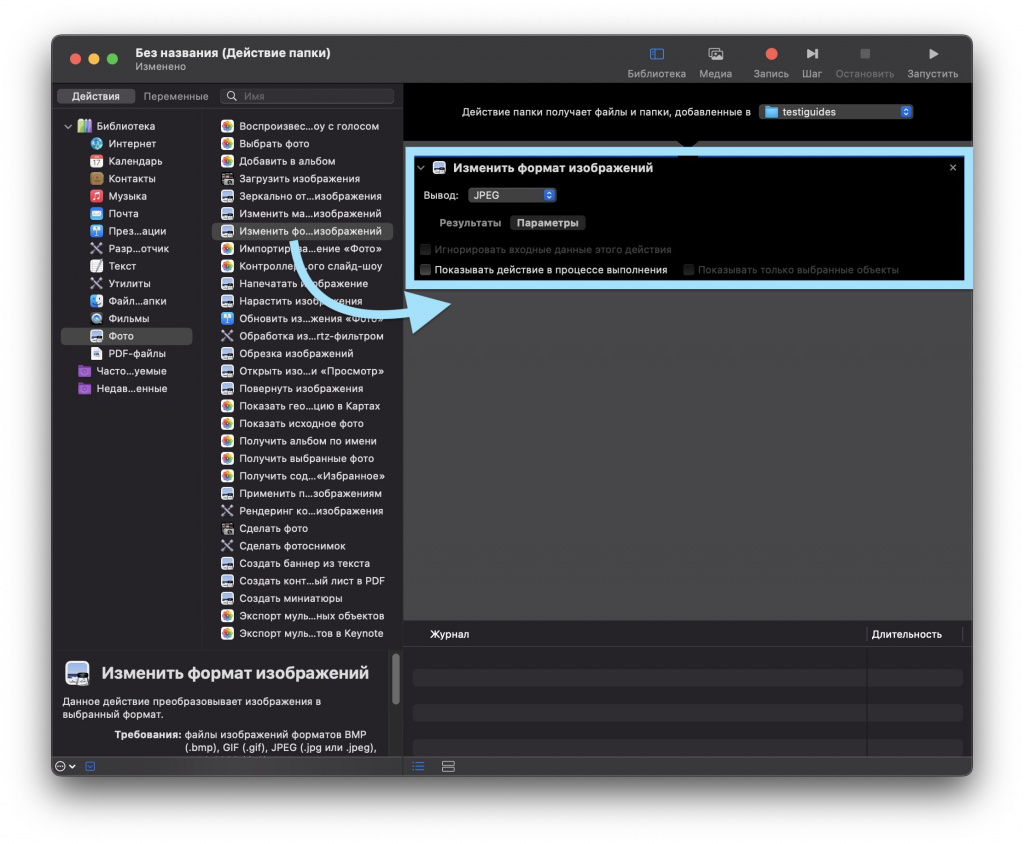This screenshot has width=1024, height=844.
Task: Toggle the 'Ignore this action's input' checkbox
Action: click(426, 250)
